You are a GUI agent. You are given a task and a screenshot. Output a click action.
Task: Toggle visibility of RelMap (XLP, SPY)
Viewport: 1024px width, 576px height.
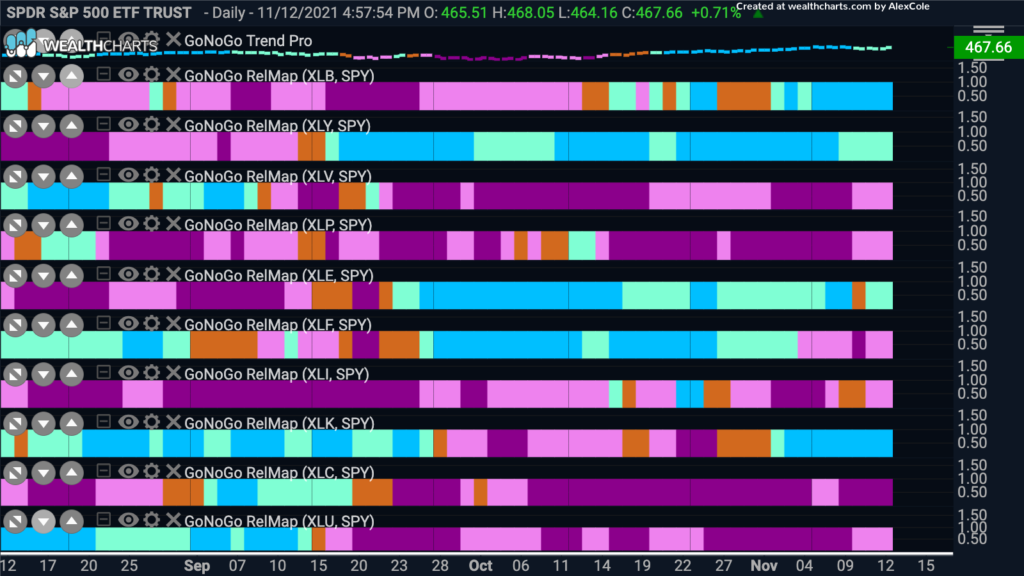coord(128,223)
